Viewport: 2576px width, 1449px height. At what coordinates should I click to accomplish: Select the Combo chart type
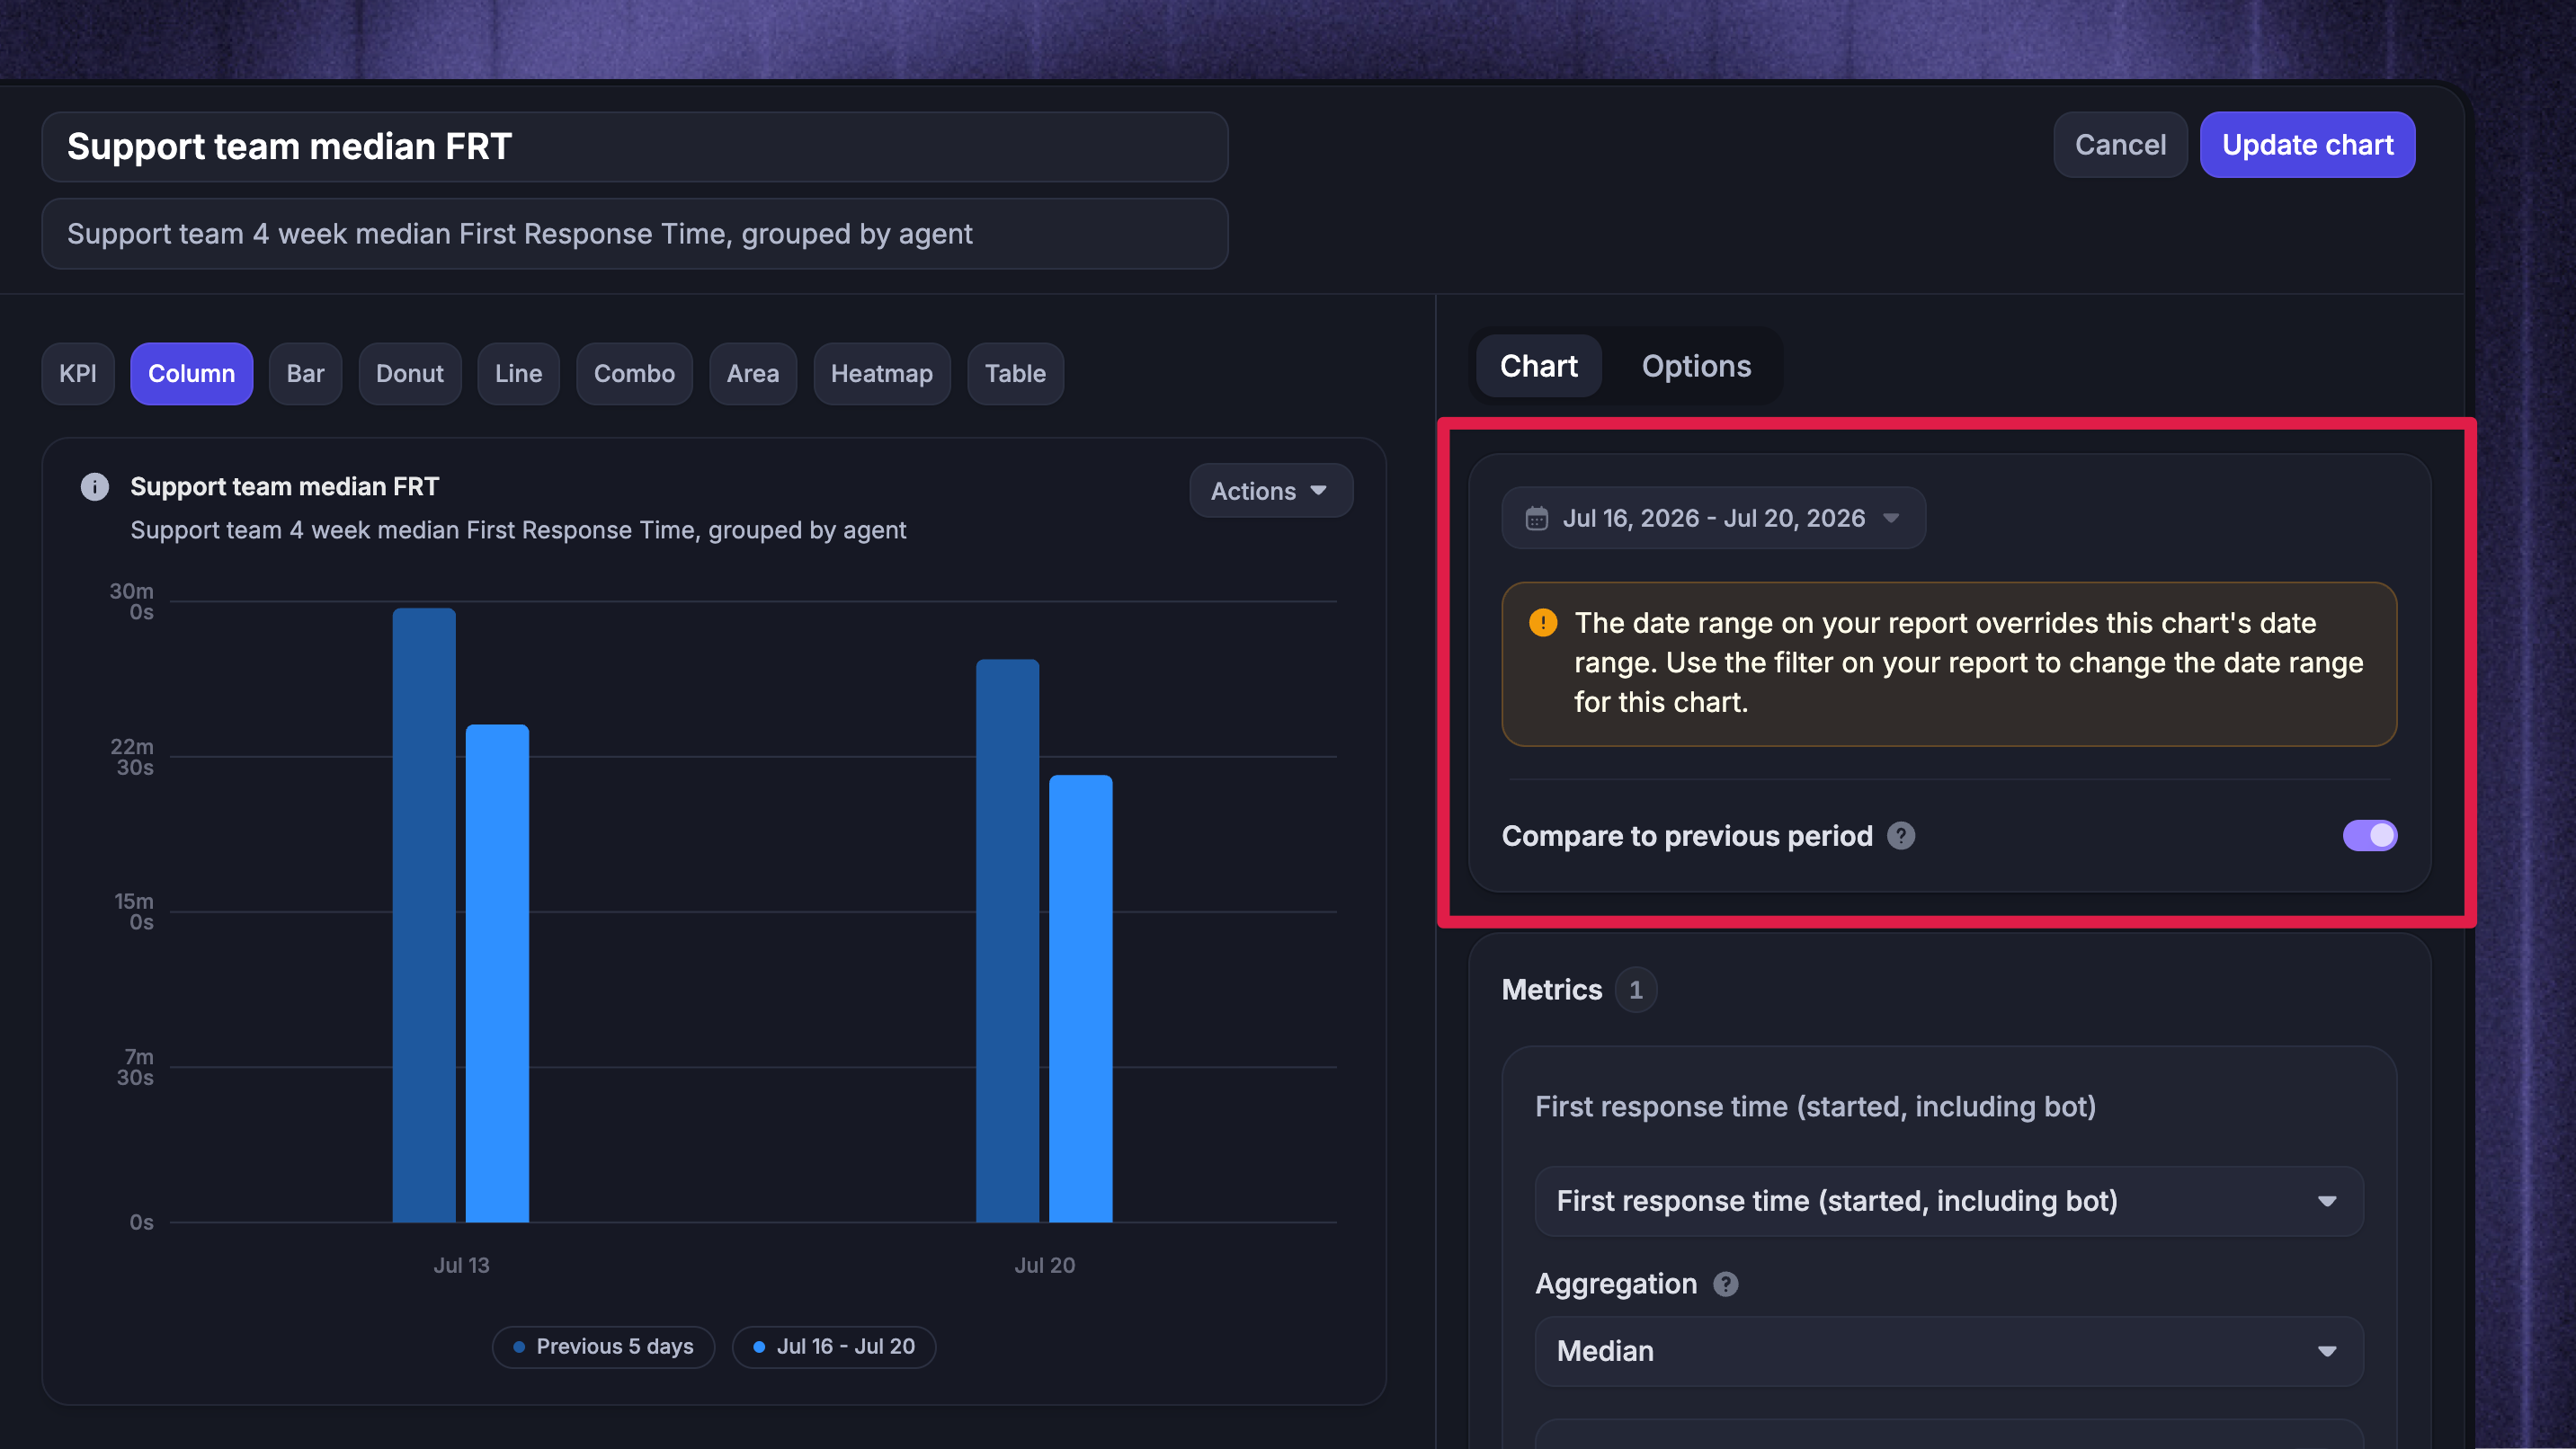point(634,374)
